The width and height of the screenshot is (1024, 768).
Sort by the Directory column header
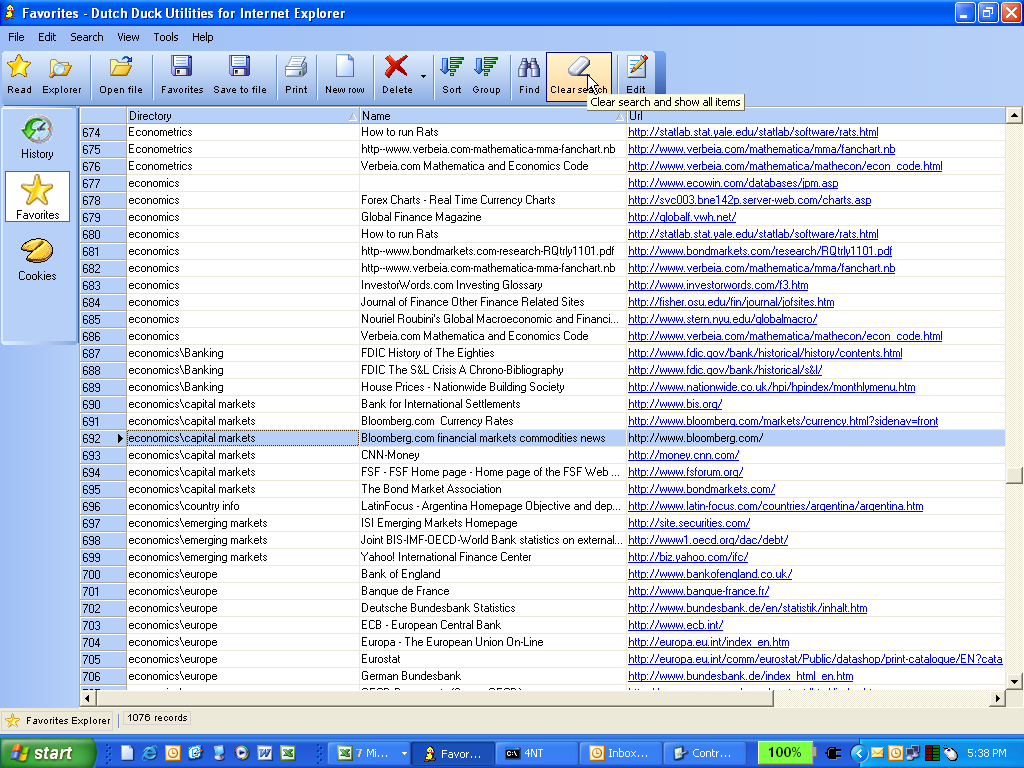click(242, 116)
